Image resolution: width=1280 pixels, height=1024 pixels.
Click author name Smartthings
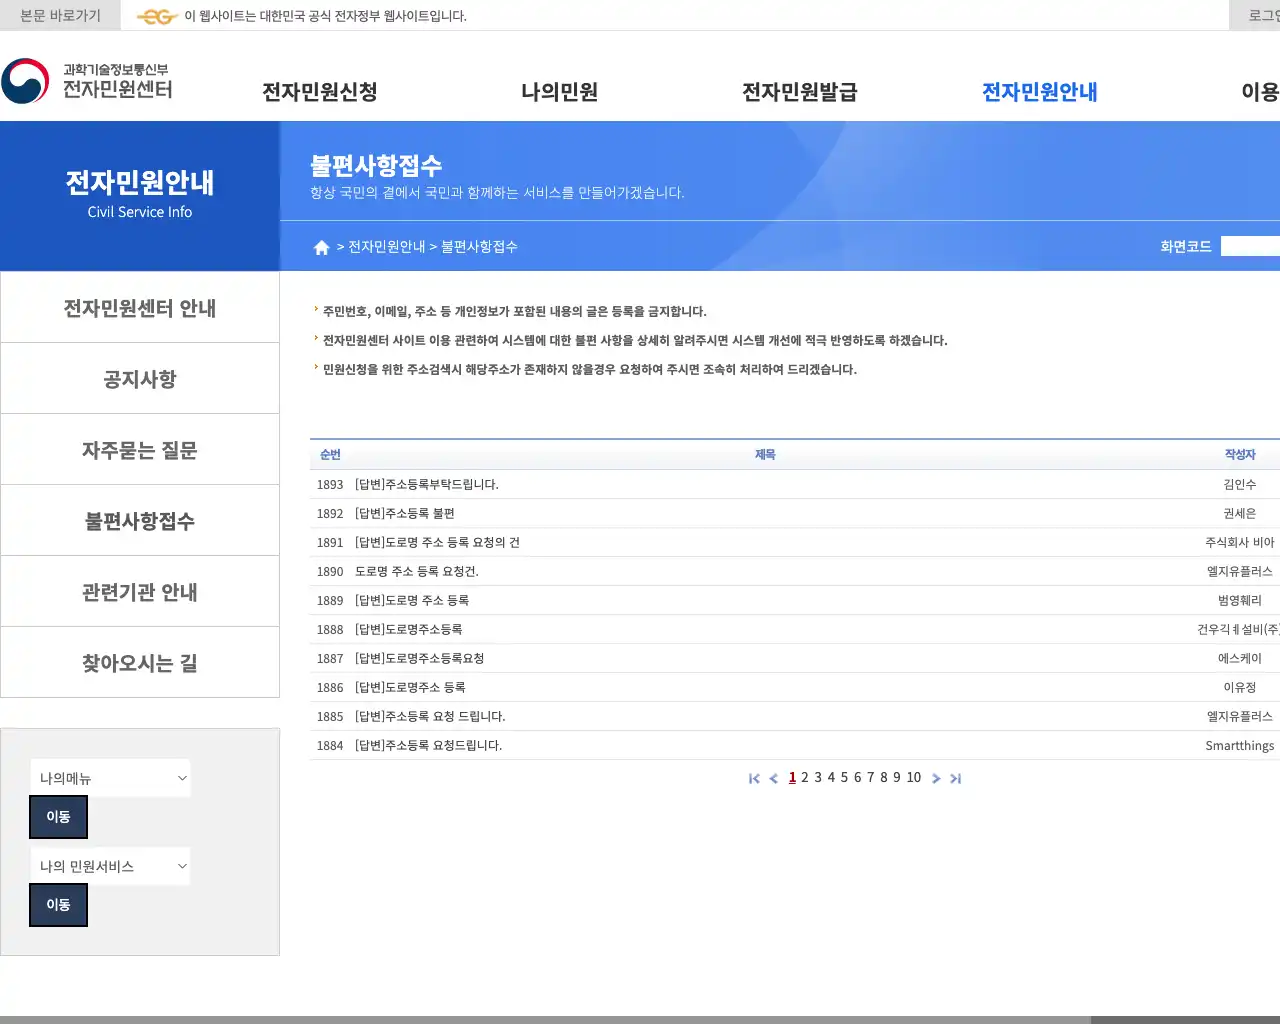[1240, 745]
